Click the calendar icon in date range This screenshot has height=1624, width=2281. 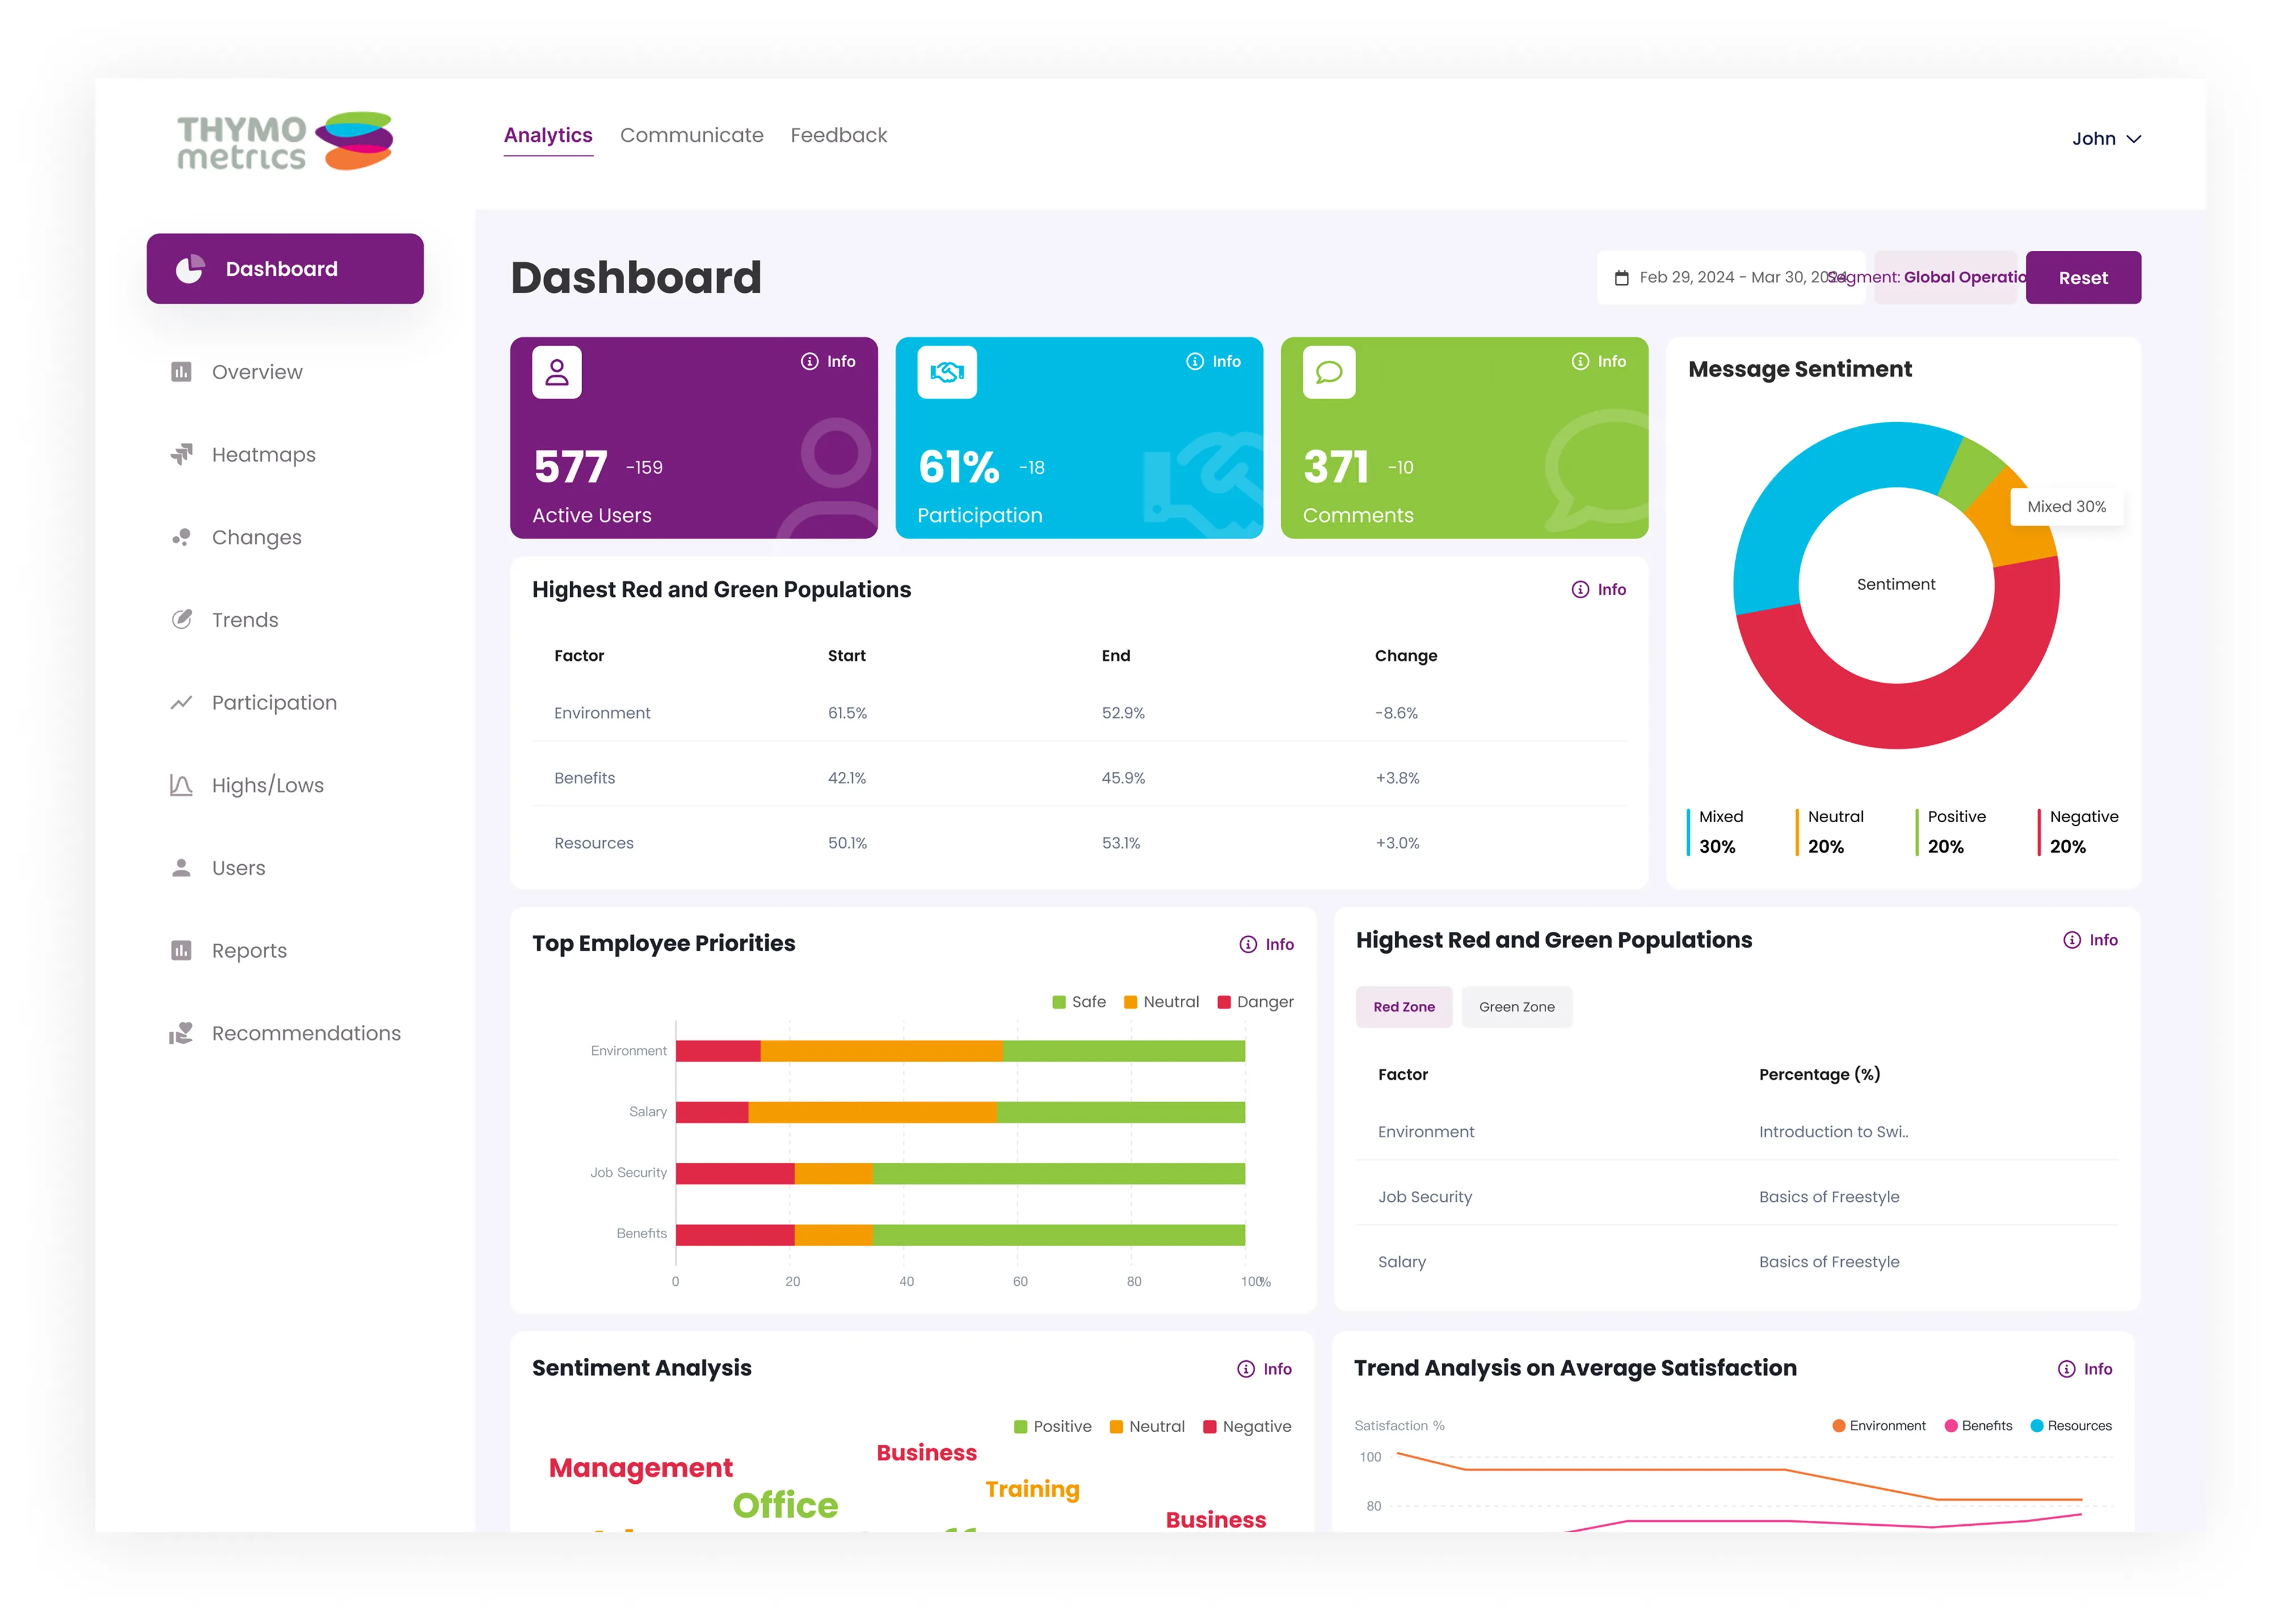tap(1621, 278)
